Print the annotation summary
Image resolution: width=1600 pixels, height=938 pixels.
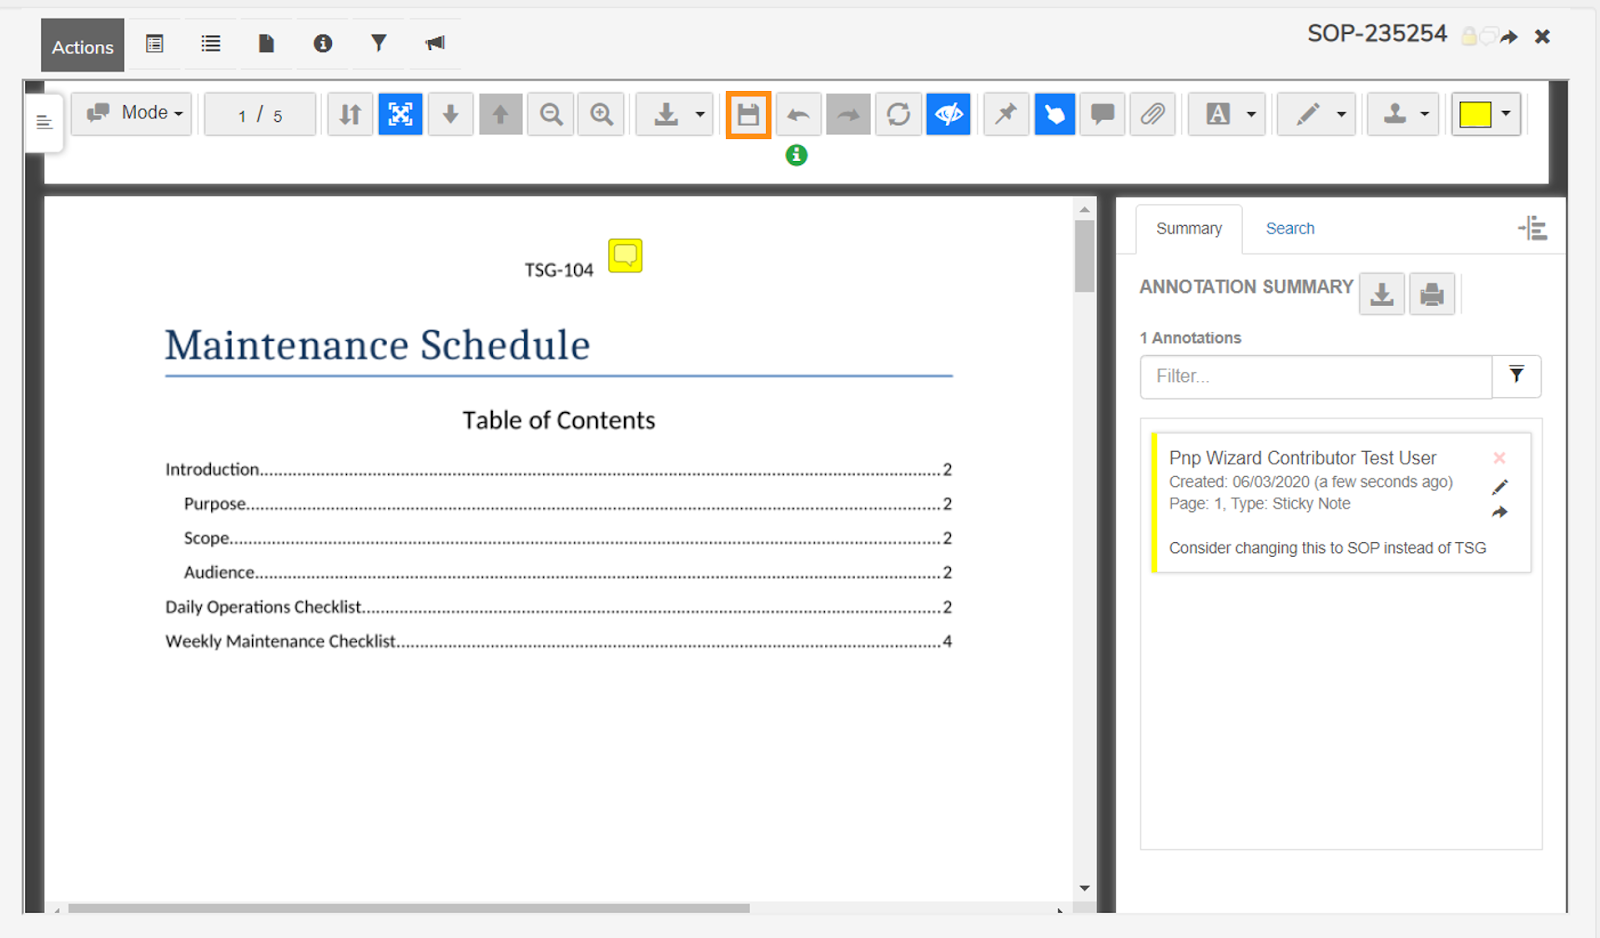tap(1431, 294)
